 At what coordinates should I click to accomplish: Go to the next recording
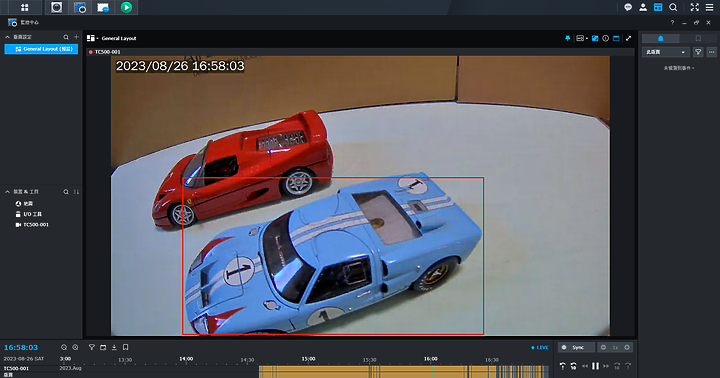[628, 366]
